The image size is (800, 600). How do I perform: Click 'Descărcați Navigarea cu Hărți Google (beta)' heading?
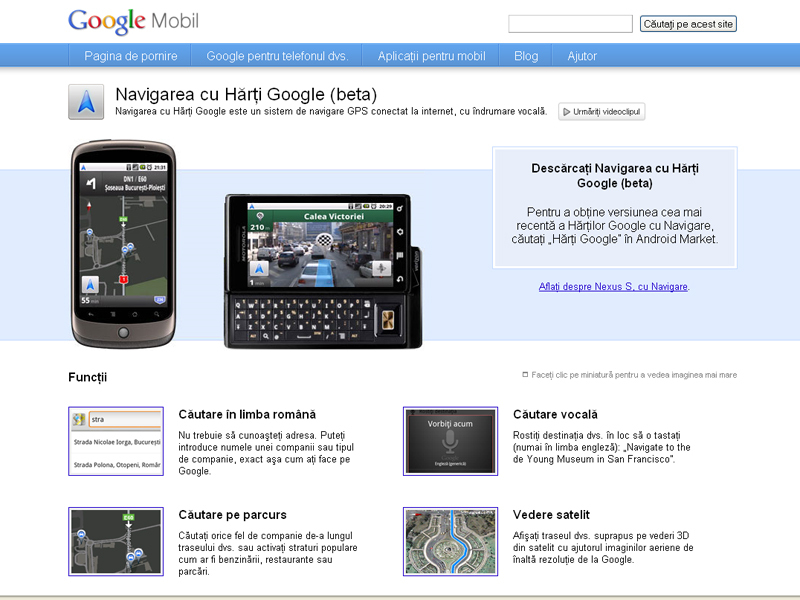(x=615, y=176)
